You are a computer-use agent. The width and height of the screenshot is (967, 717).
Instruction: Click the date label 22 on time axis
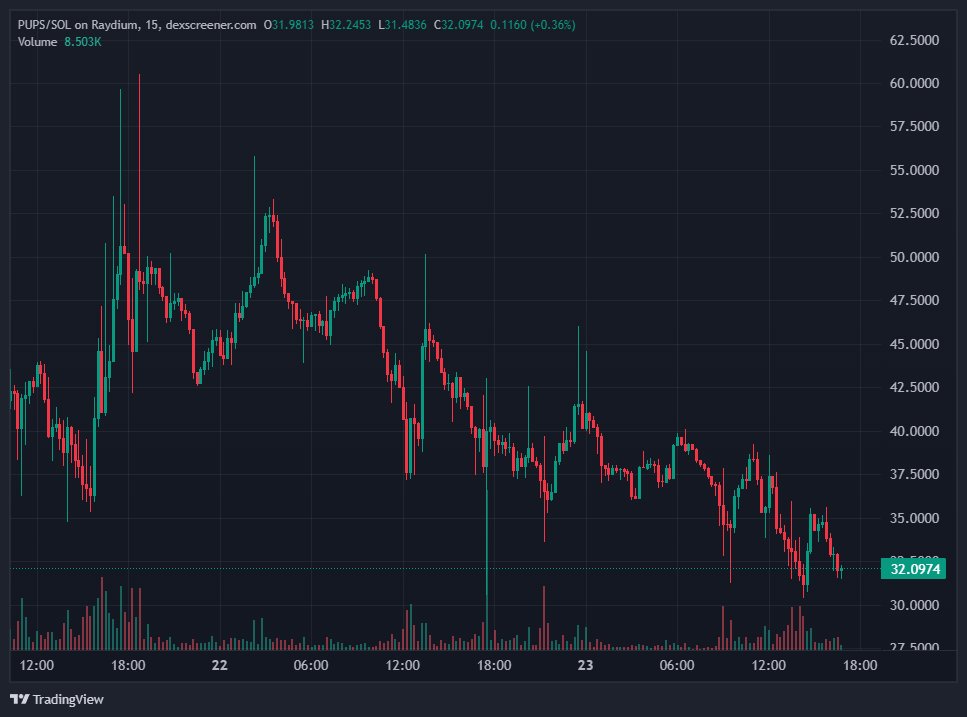[220, 665]
